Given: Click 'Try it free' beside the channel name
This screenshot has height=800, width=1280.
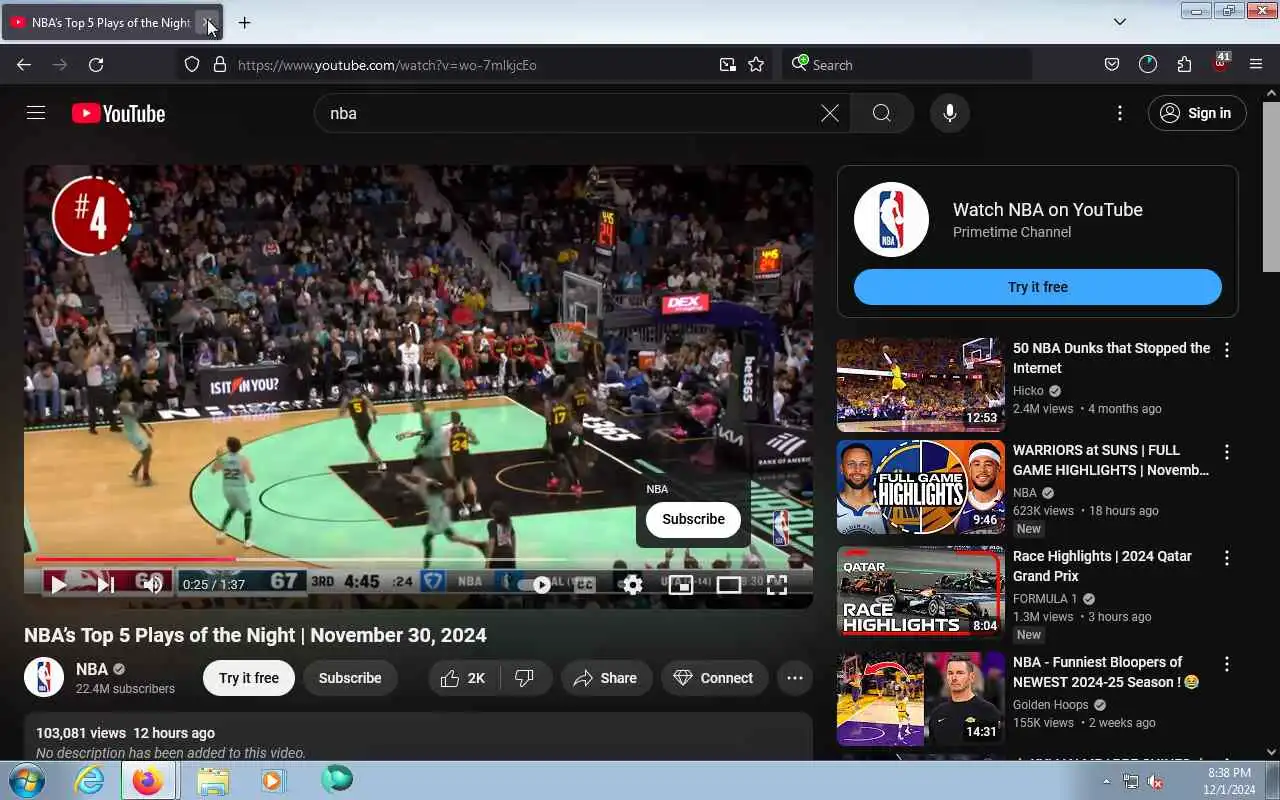Looking at the screenshot, I should point(249,678).
